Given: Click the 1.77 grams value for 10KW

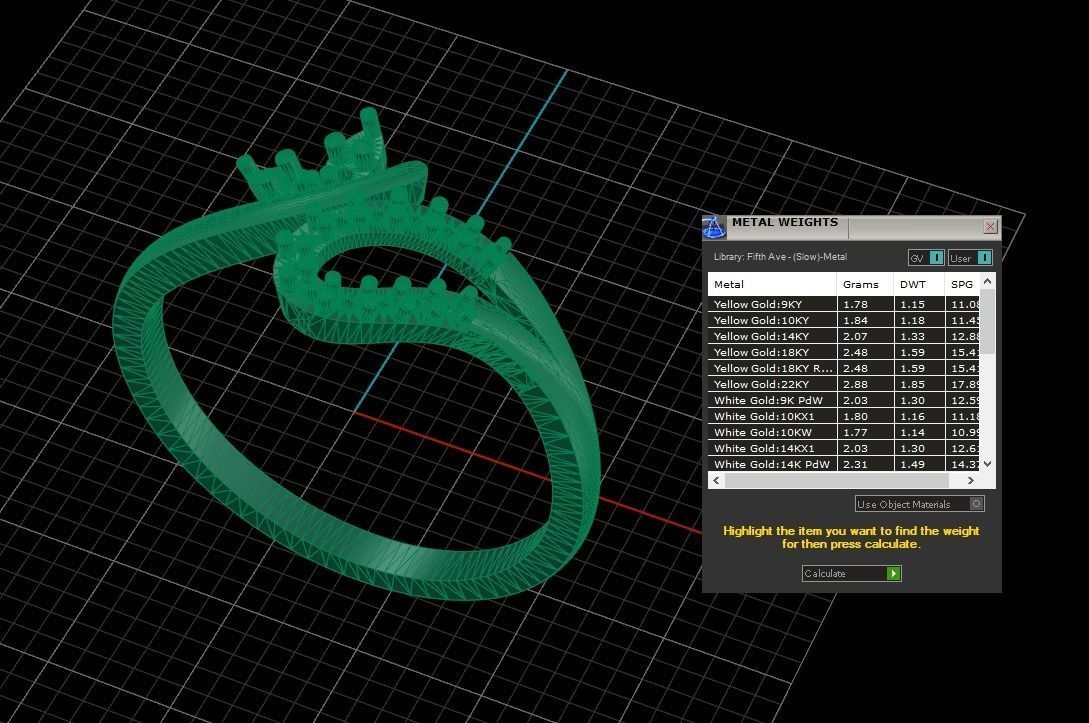Looking at the screenshot, I should (x=856, y=432).
